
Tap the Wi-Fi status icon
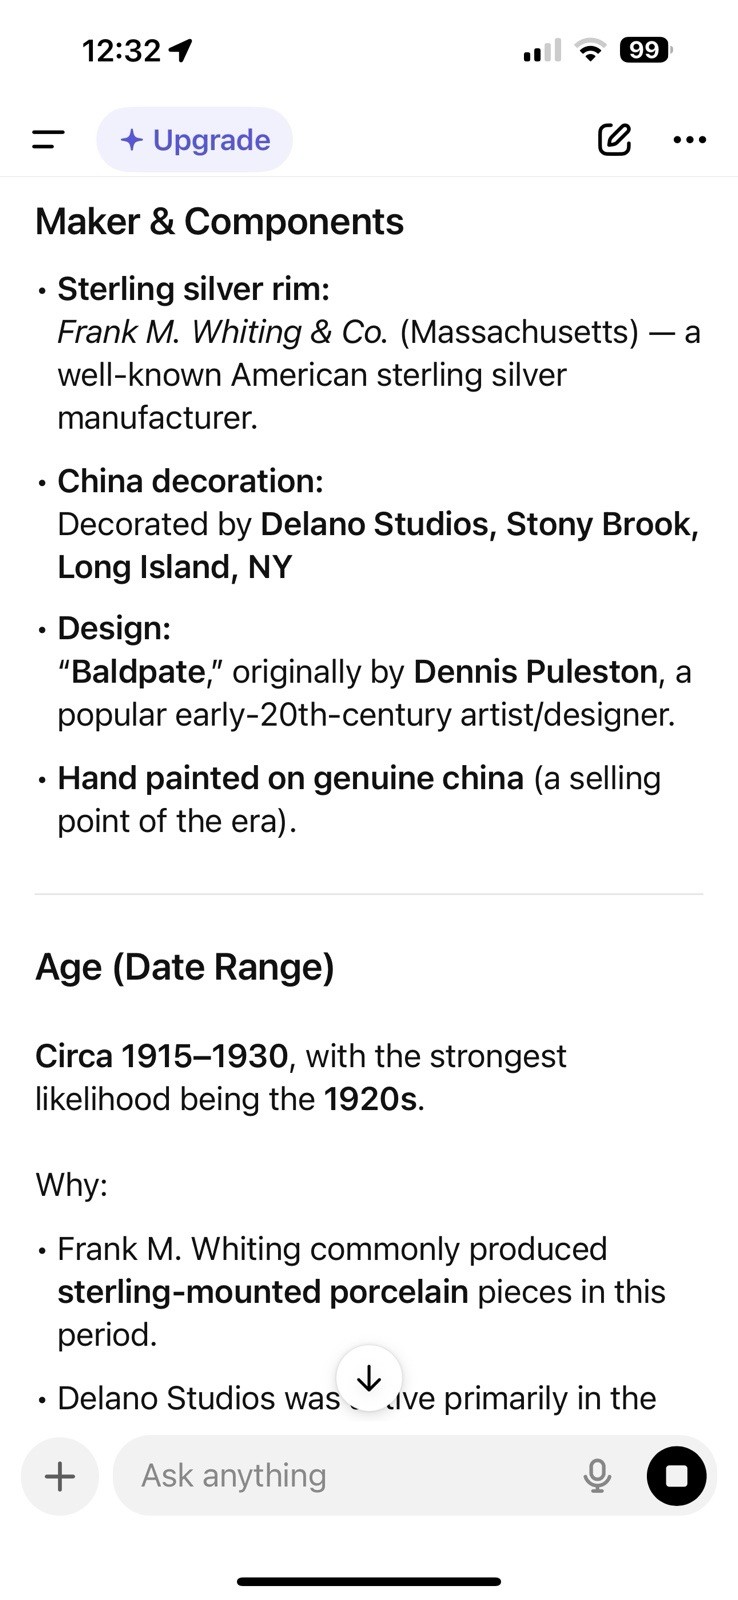coord(591,50)
